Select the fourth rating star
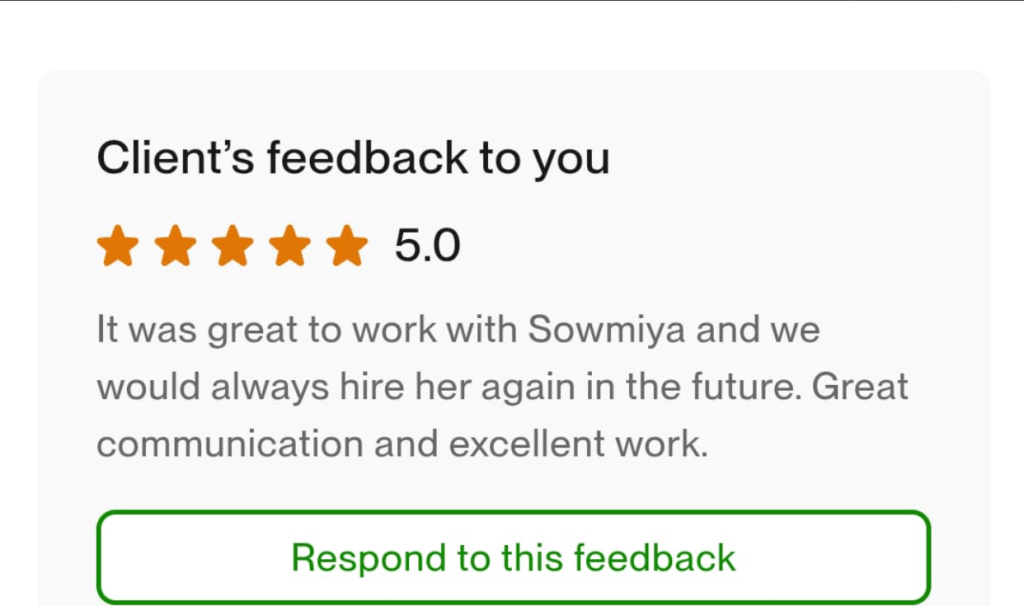 pyautogui.click(x=290, y=246)
